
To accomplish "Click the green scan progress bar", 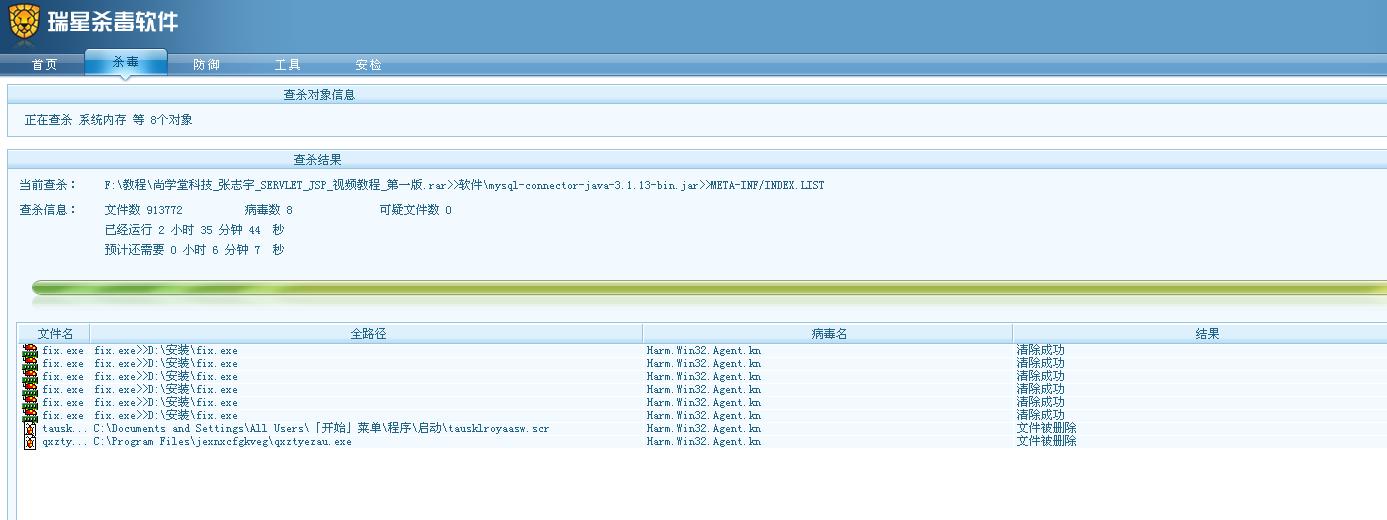I will [709, 288].
